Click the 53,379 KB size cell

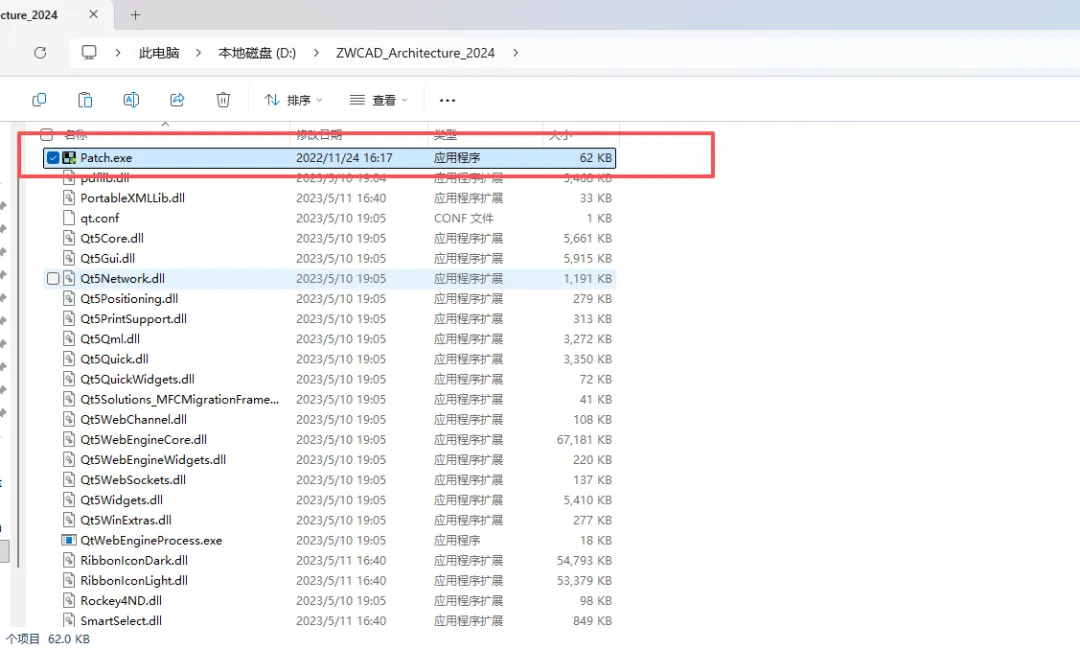(x=584, y=580)
